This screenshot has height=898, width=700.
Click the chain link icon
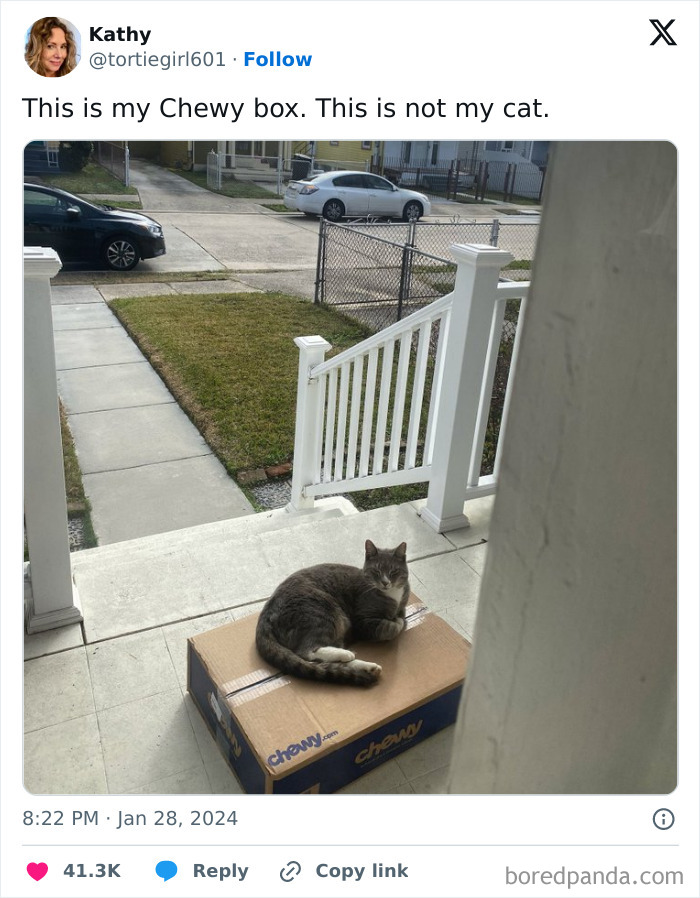pos(290,872)
